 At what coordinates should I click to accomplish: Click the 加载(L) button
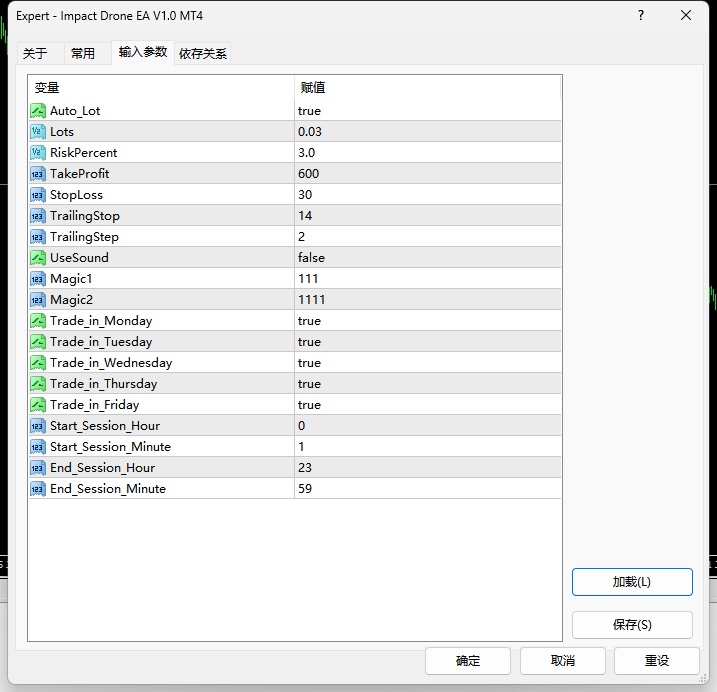632,582
